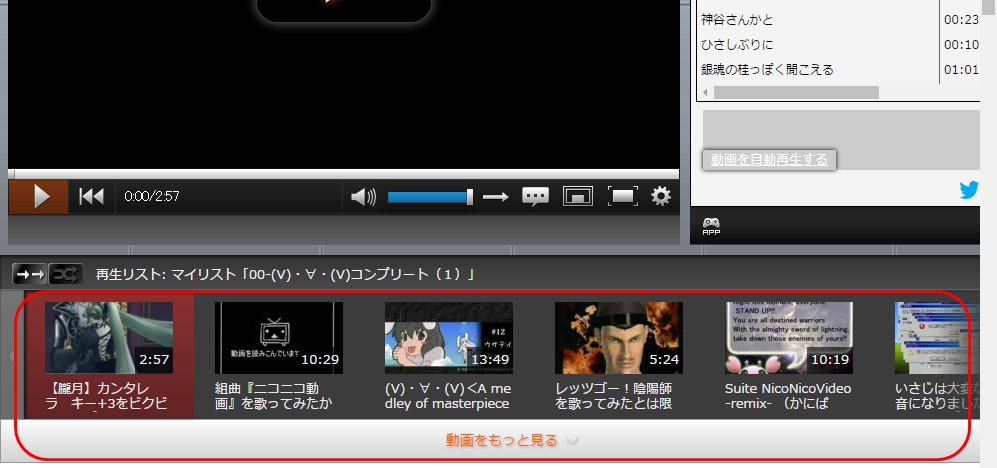Open the (V)・∀・(V)<A medley title link
997x468 pixels.
coord(448,396)
